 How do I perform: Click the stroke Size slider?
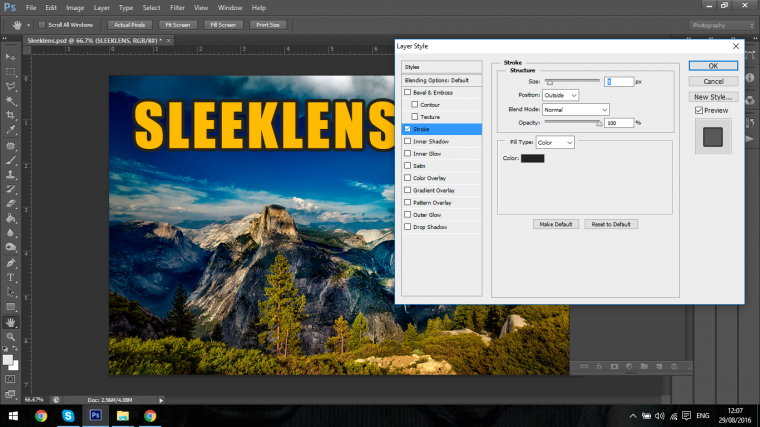tap(572, 81)
